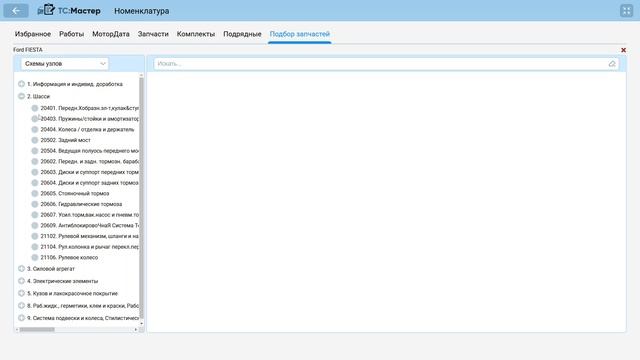
Task: Select 20607. Усил.торм,вак.насос row
Action: (x=89, y=214)
